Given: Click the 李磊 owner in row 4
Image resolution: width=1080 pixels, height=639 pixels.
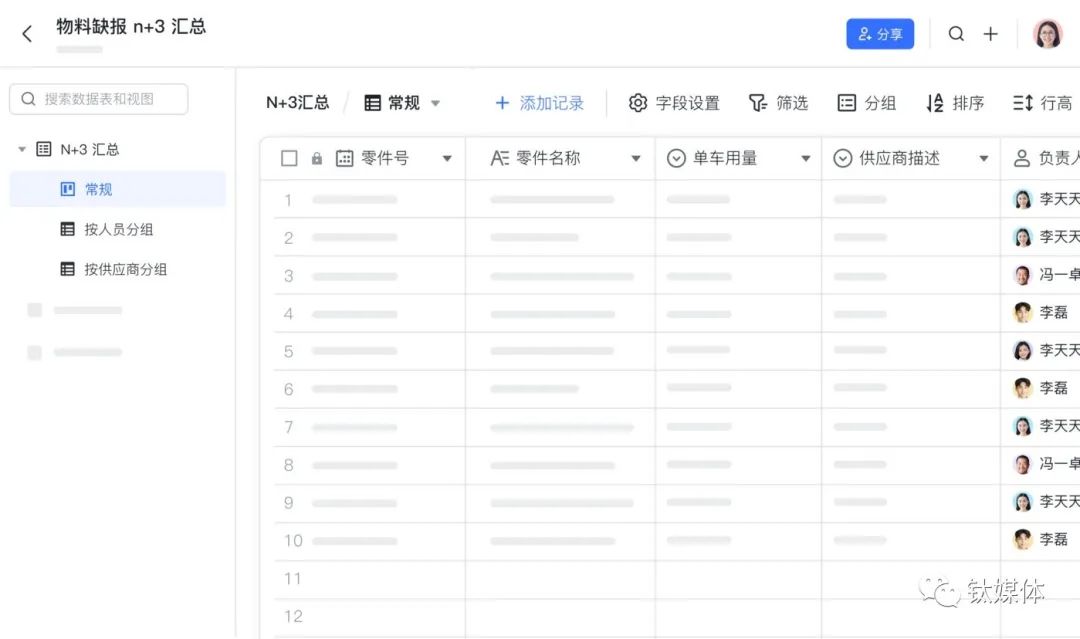Looking at the screenshot, I should [1041, 312].
